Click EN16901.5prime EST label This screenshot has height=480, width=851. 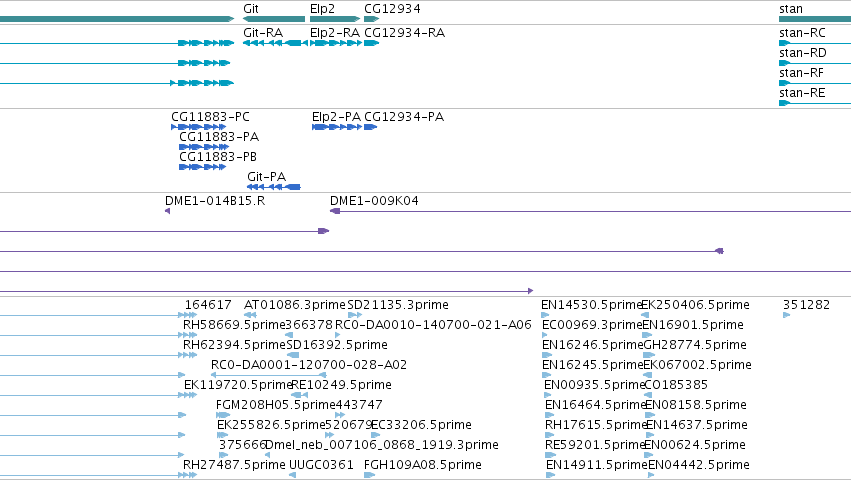point(693,325)
